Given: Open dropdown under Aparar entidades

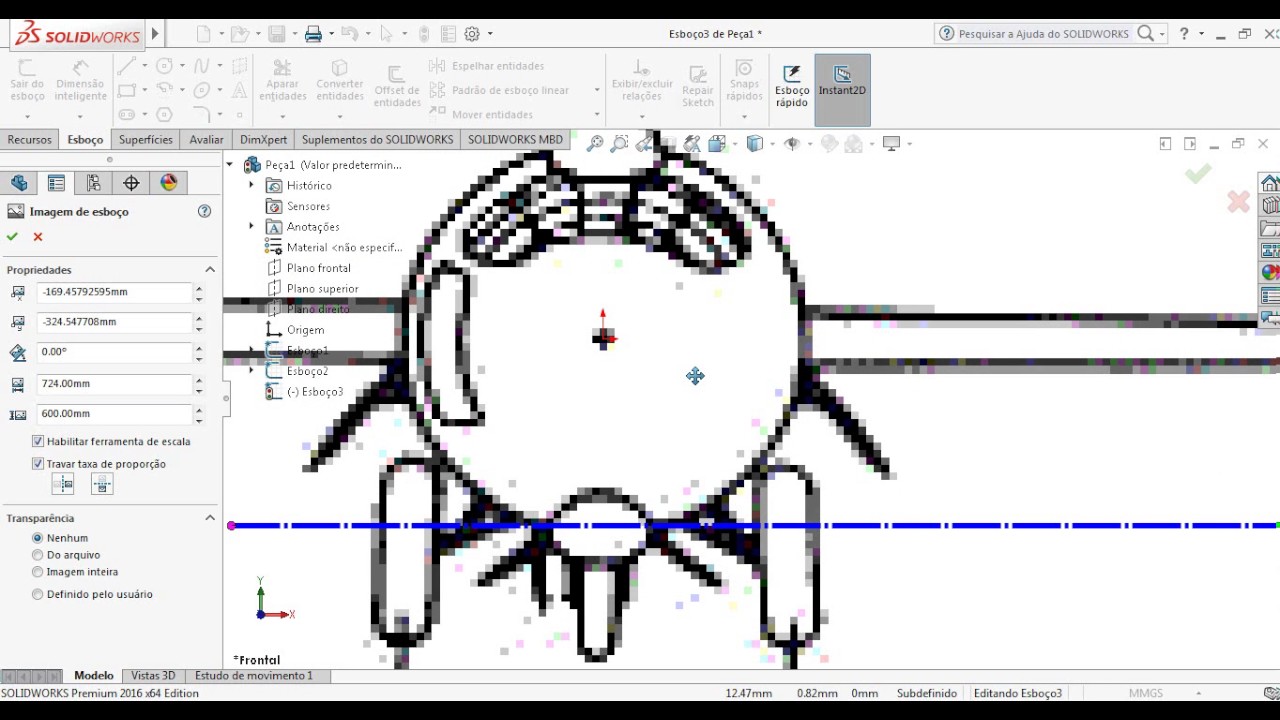Looking at the screenshot, I should point(282,115).
